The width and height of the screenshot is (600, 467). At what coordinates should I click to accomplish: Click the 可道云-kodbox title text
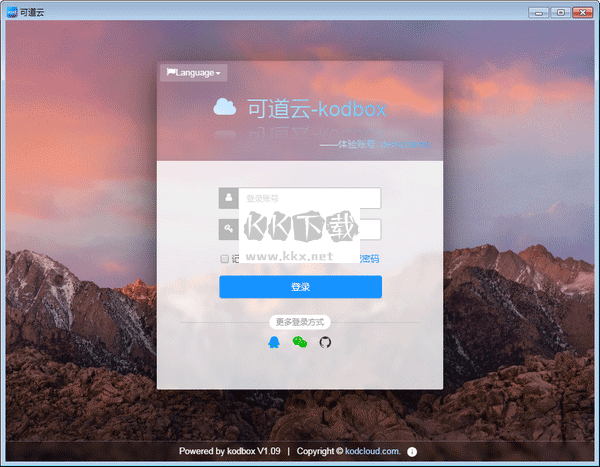(x=317, y=109)
